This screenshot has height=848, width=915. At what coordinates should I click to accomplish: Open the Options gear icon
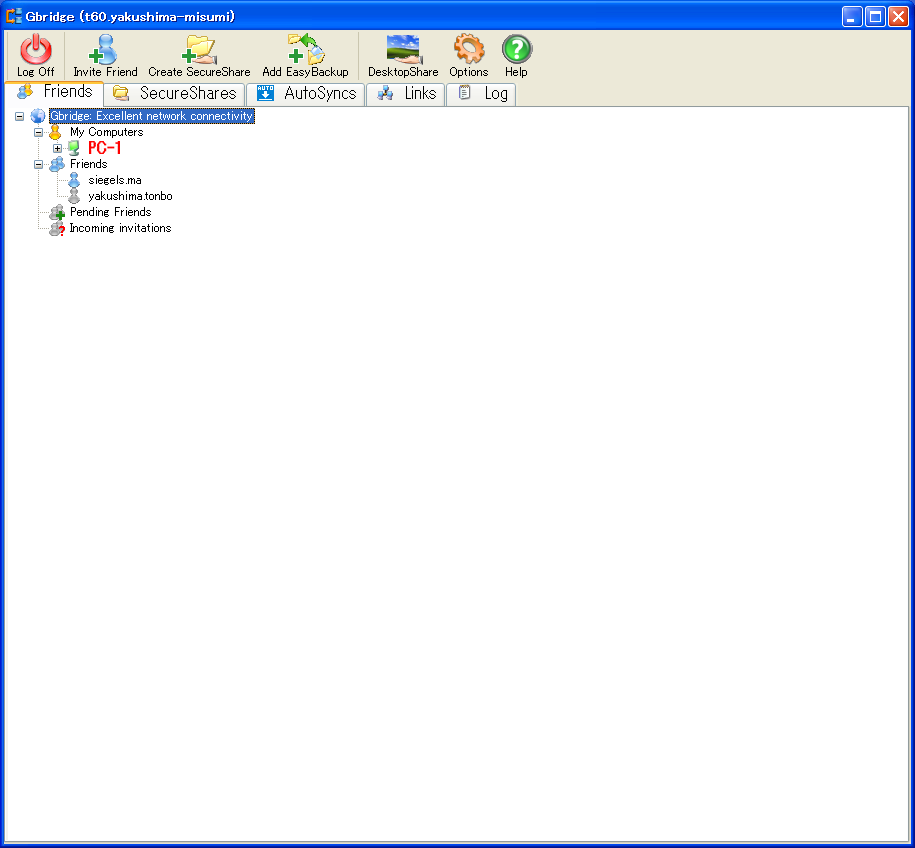coord(468,49)
